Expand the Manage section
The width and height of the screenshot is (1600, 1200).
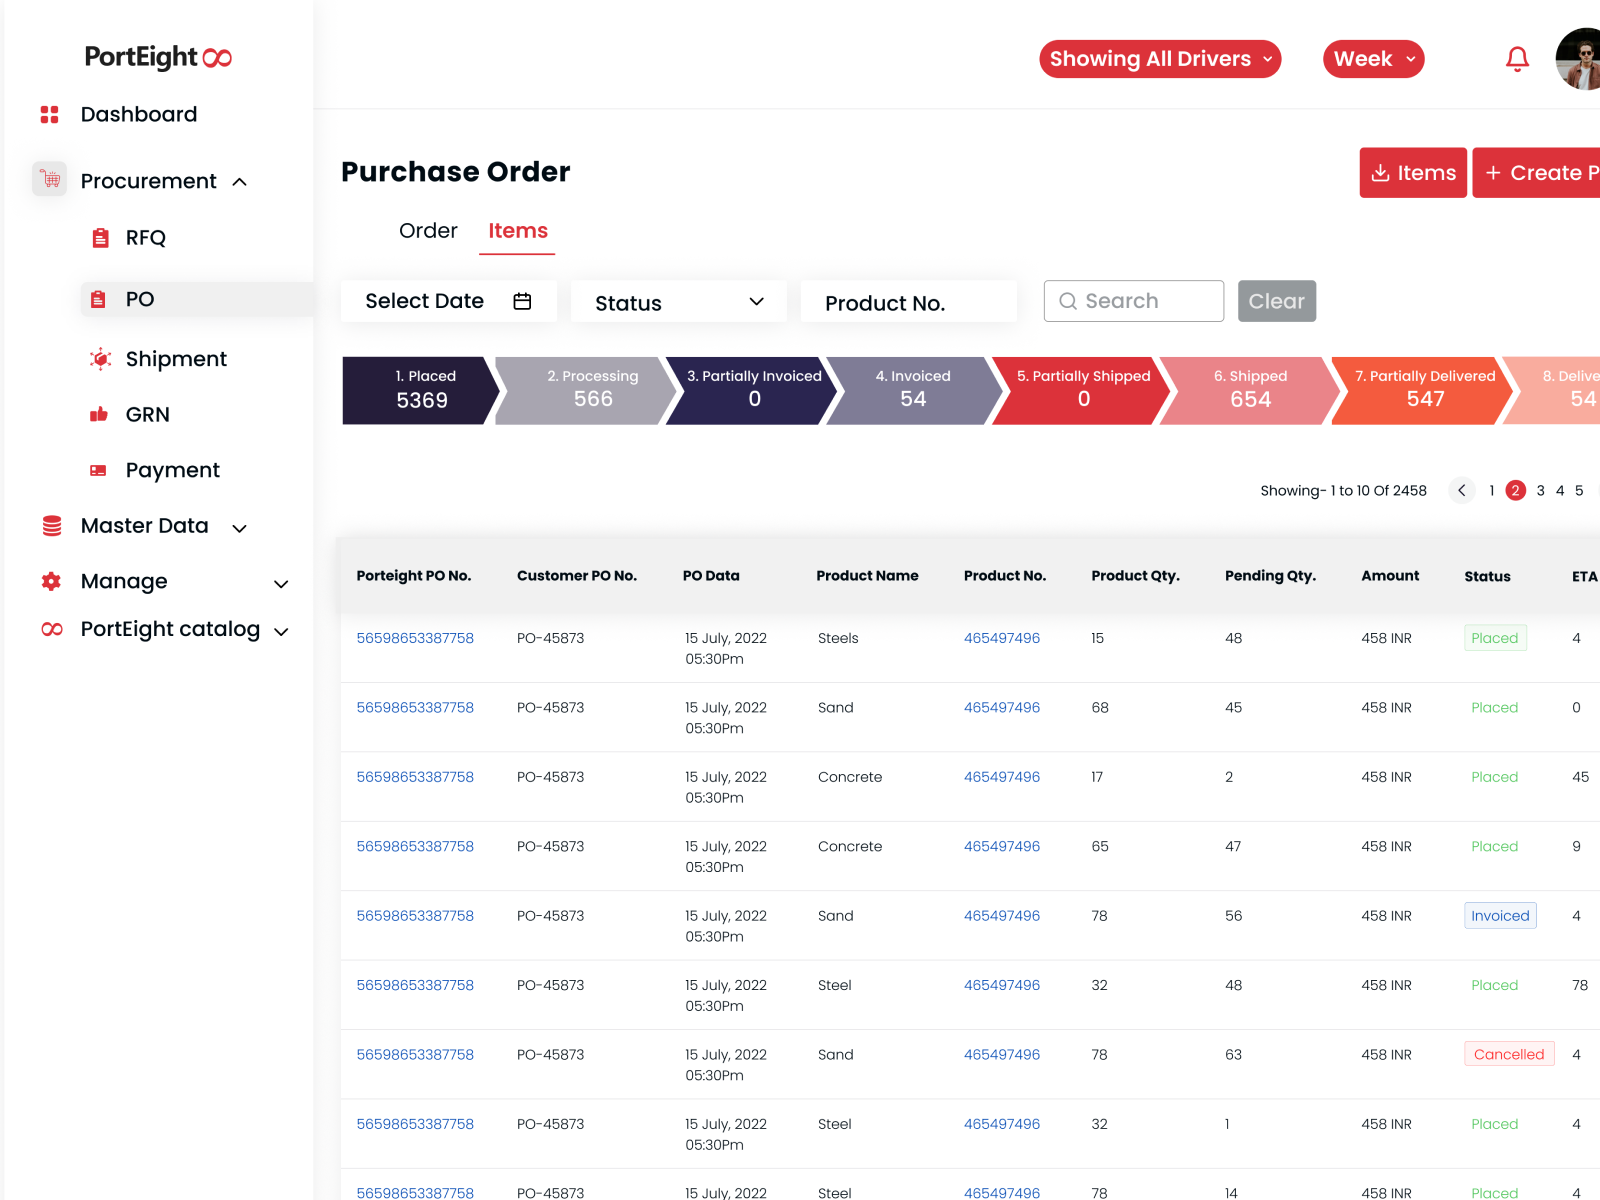(281, 583)
